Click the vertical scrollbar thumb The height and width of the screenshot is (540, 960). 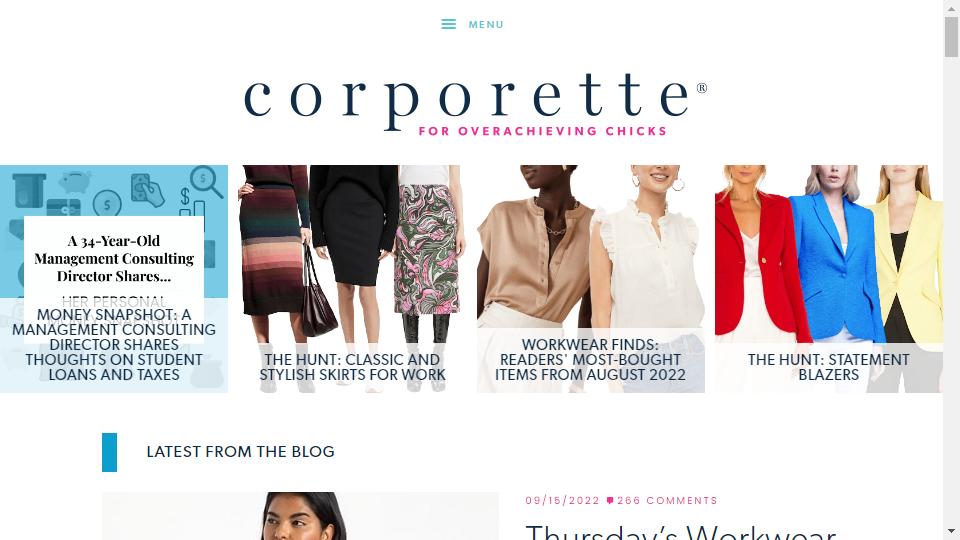click(951, 37)
